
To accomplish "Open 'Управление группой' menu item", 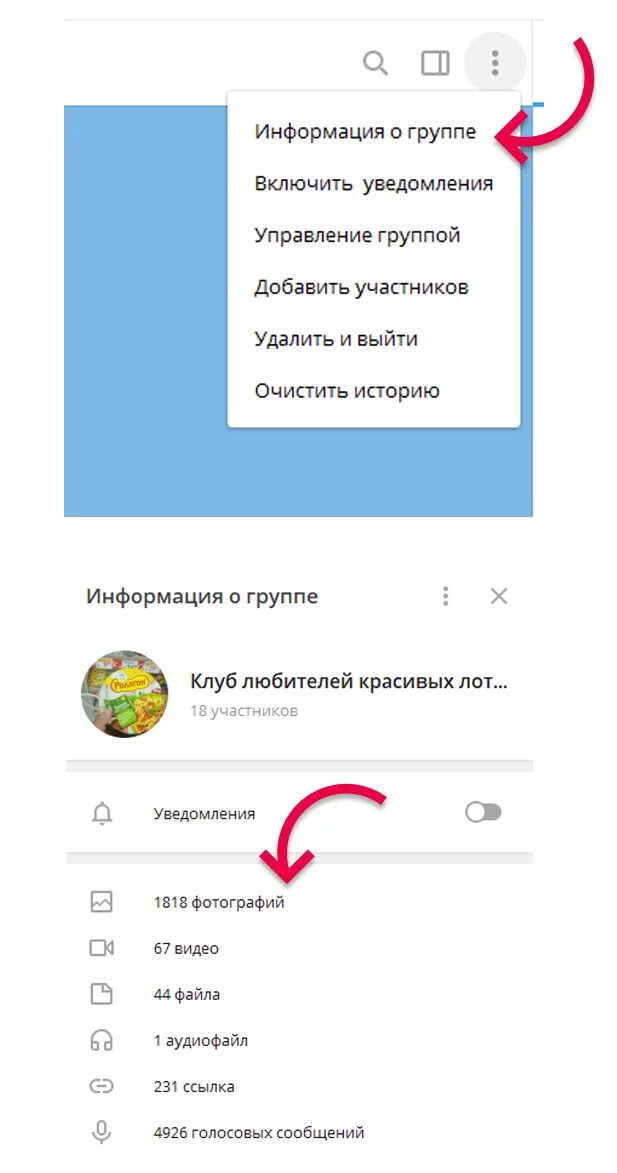I will click(357, 236).
